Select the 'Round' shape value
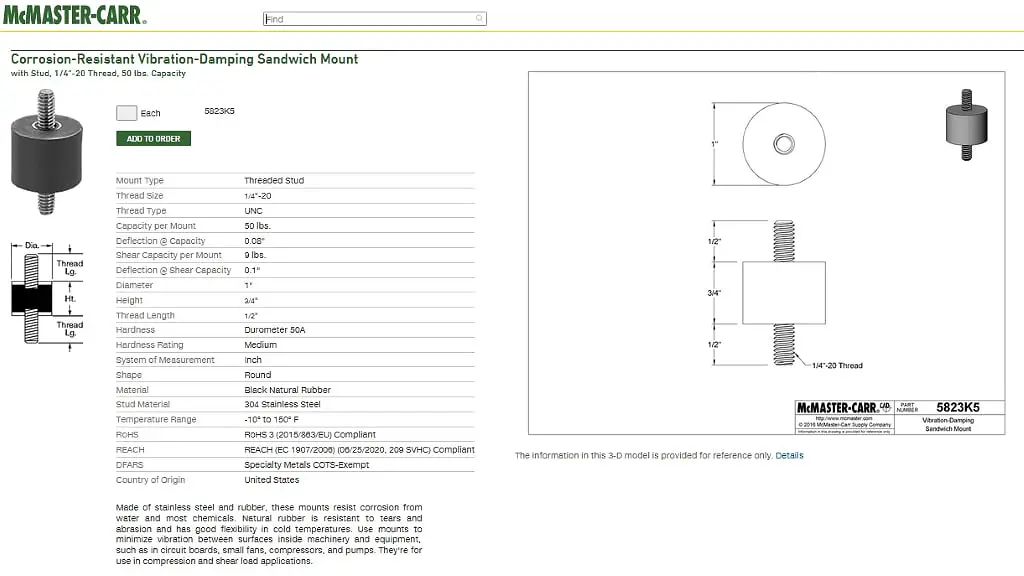The width and height of the screenshot is (1024, 576). [x=258, y=374]
